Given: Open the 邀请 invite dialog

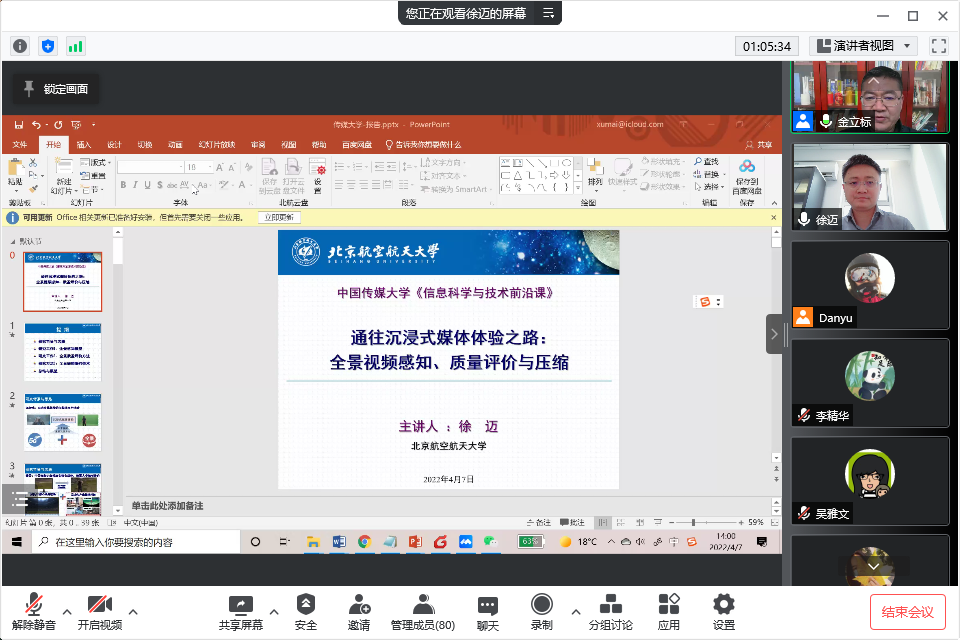Looking at the screenshot, I should [x=358, y=608].
